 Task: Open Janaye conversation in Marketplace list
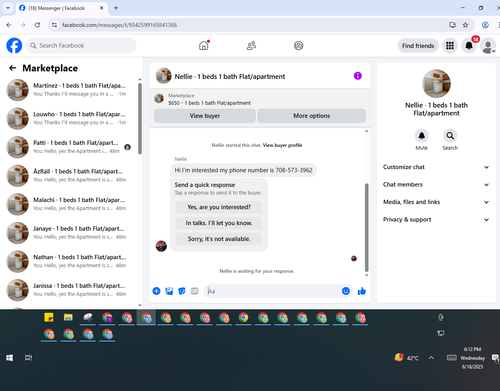click(70, 233)
